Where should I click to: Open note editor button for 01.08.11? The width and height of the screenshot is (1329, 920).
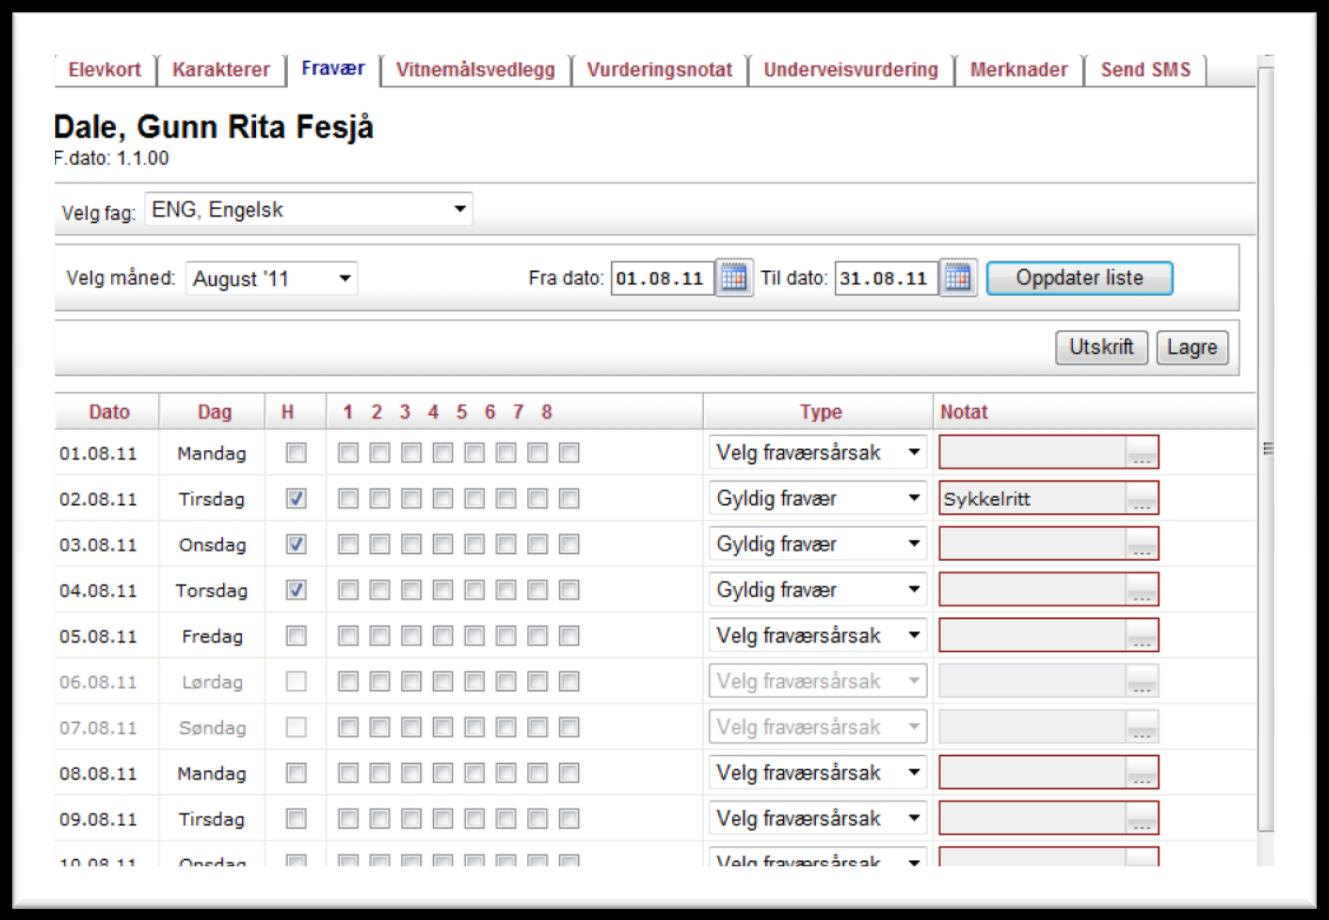pos(1142,454)
